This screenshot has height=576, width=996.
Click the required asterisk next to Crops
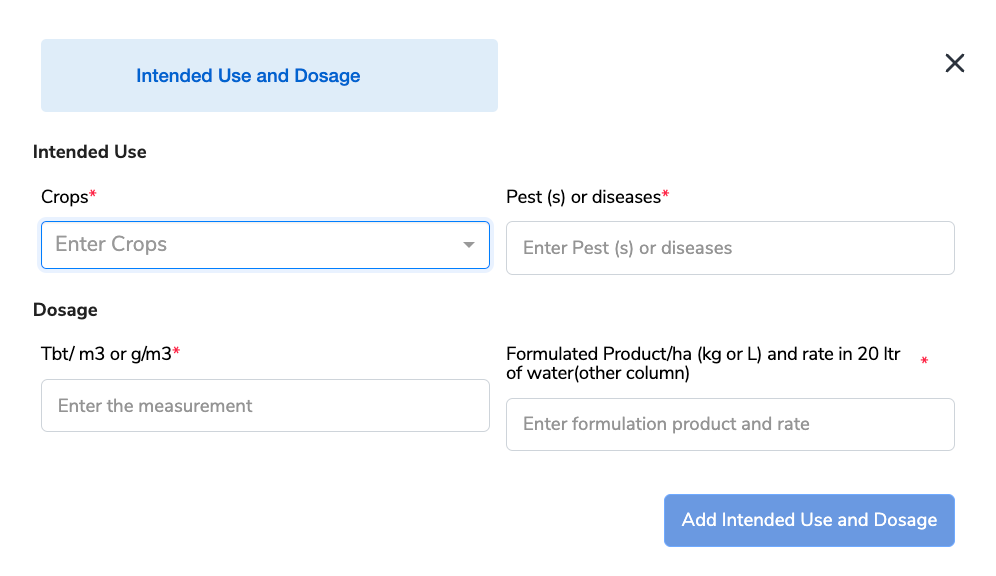pyautogui.click(x=93, y=195)
